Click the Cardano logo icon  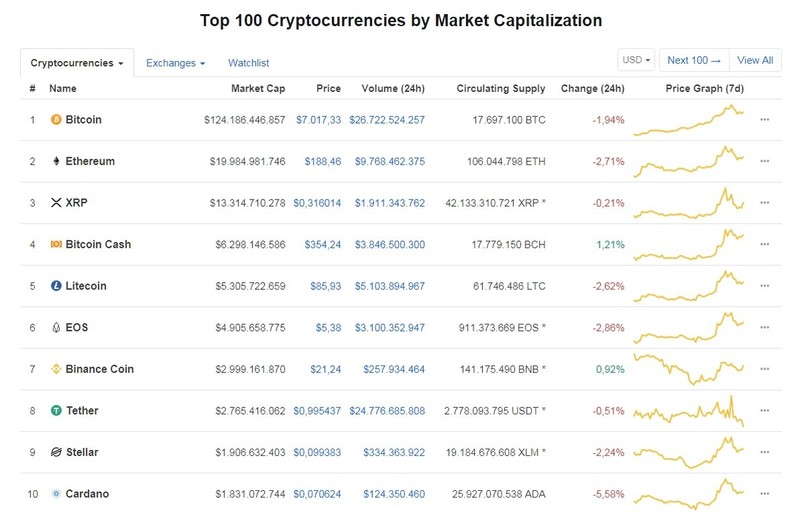coord(56,494)
